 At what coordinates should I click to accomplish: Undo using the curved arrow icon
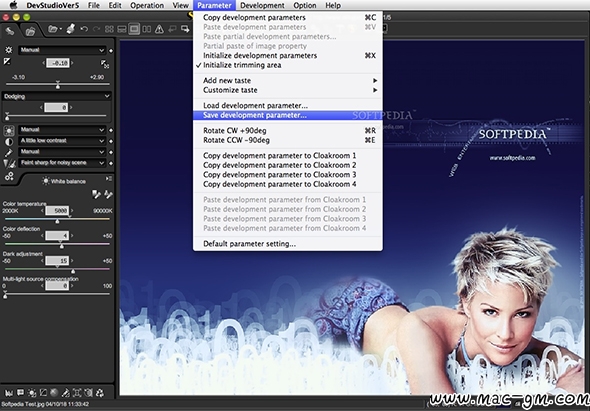coord(84,29)
